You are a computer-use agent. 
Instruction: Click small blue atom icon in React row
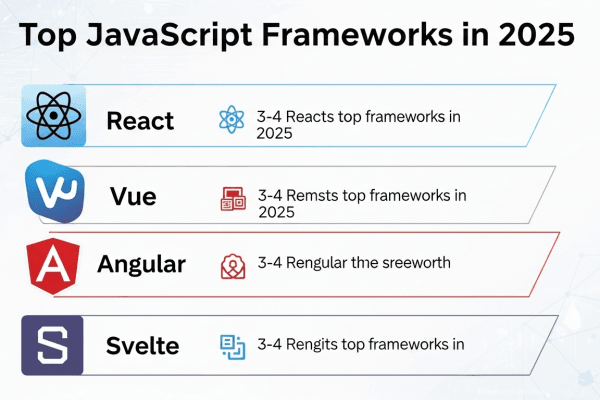[232, 122]
